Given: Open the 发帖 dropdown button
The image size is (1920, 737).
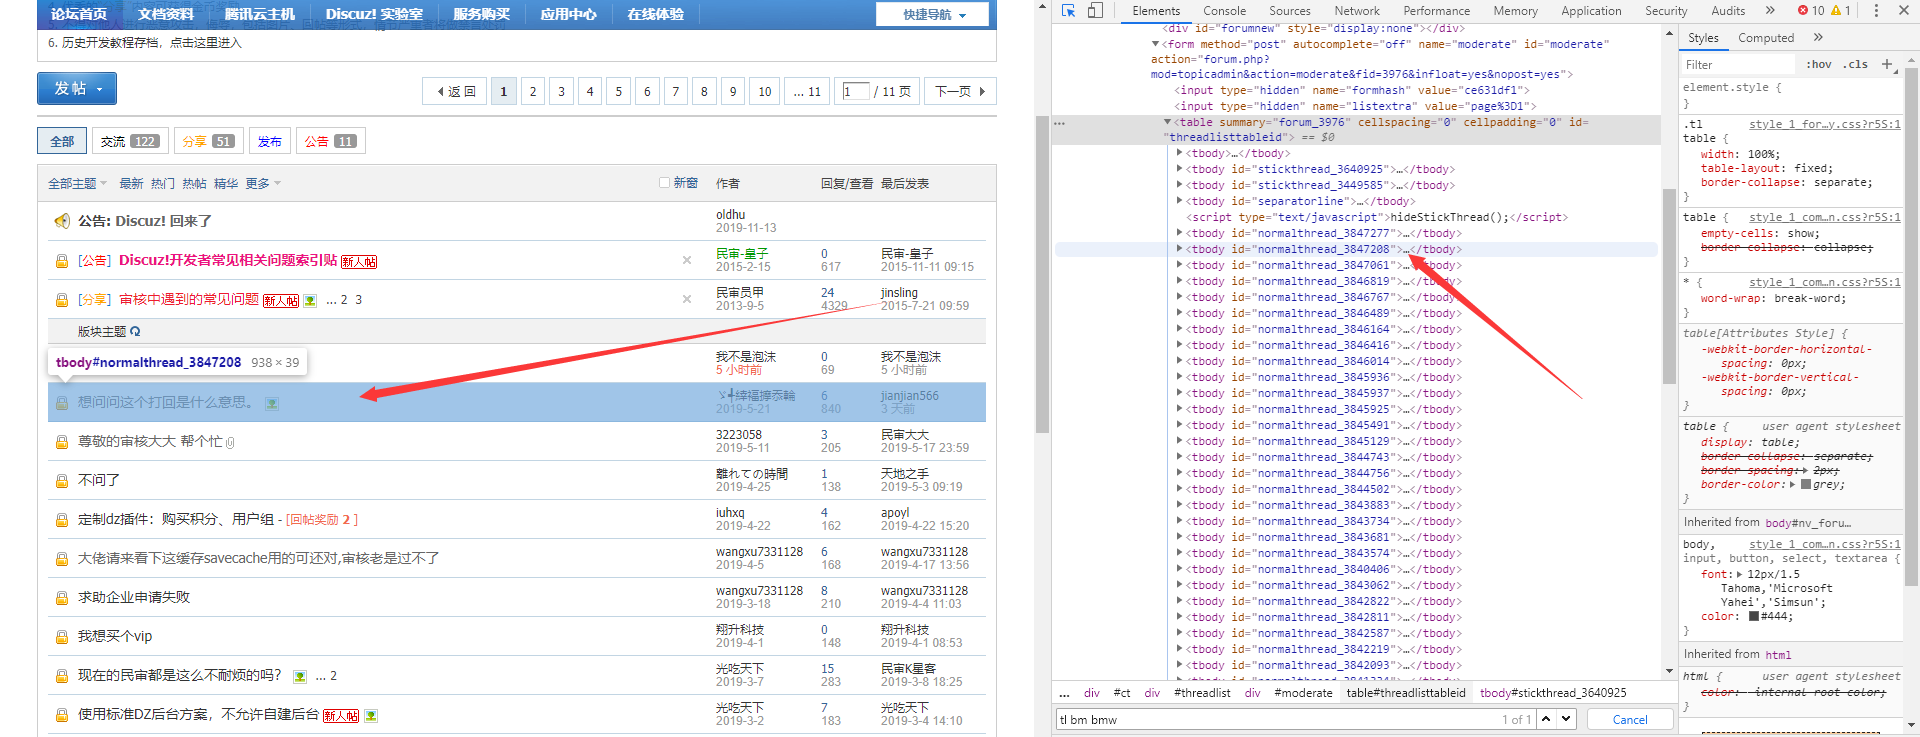Looking at the screenshot, I should pos(77,88).
